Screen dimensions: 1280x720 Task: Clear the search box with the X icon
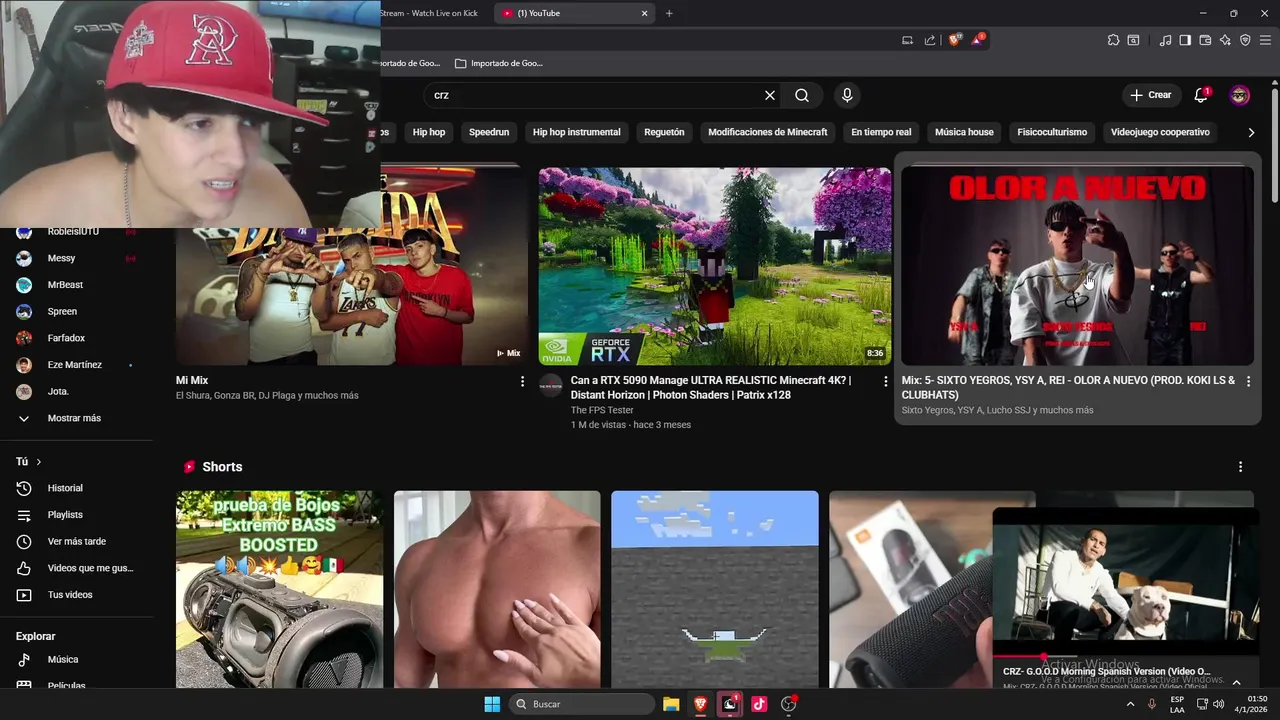tap(770, 95)
